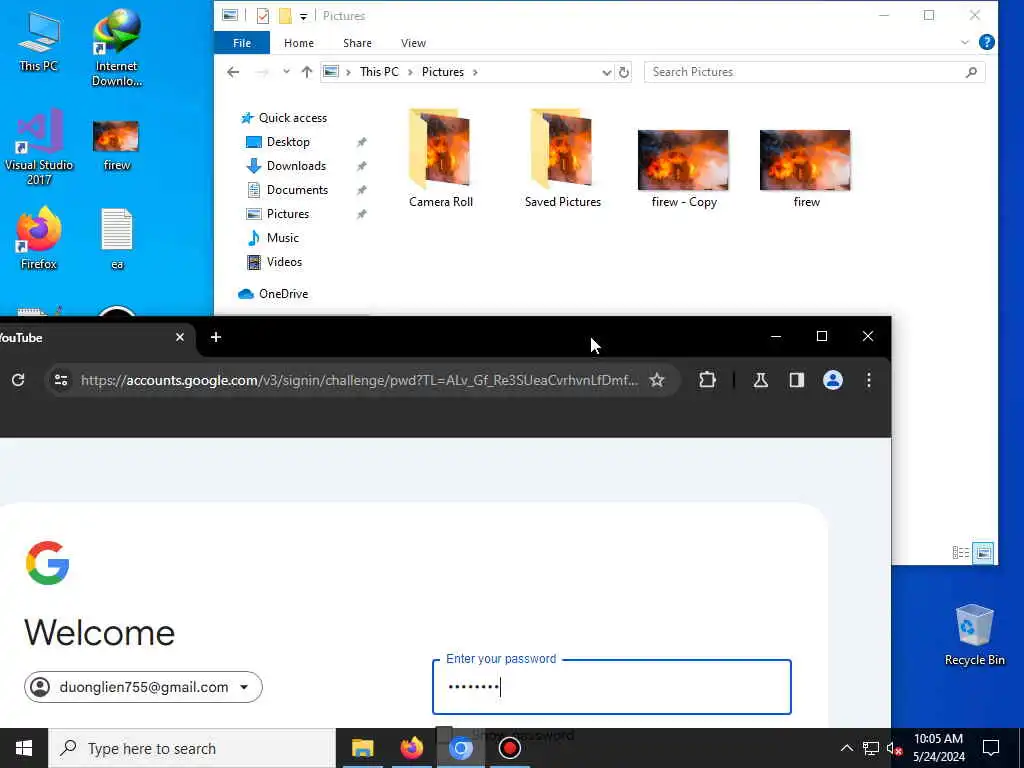1024x768 pixels.
Task: Switch to large icons view in Explorer
Action: (983, 553)
